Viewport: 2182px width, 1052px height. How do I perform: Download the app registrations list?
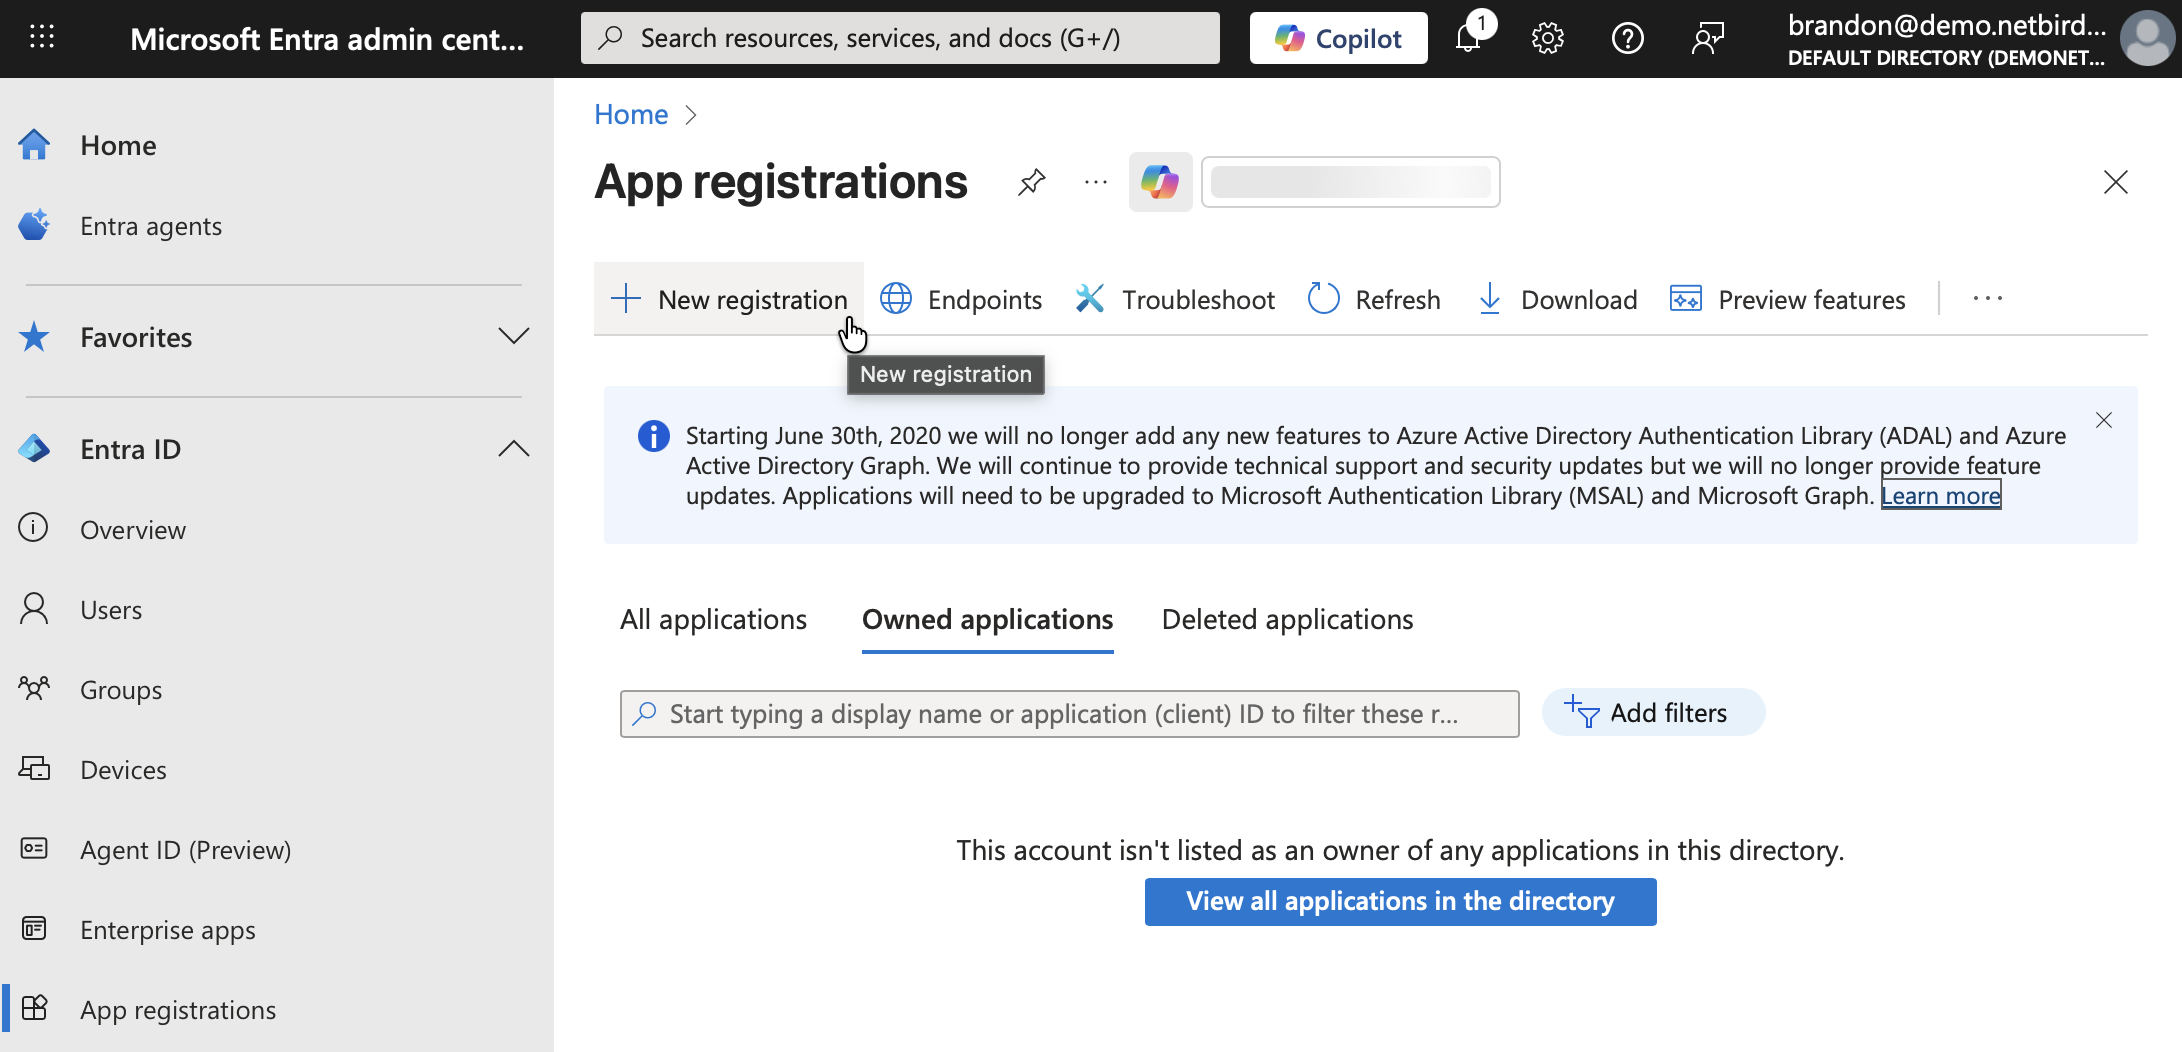pyautogui.click(x=1556, y=298)
